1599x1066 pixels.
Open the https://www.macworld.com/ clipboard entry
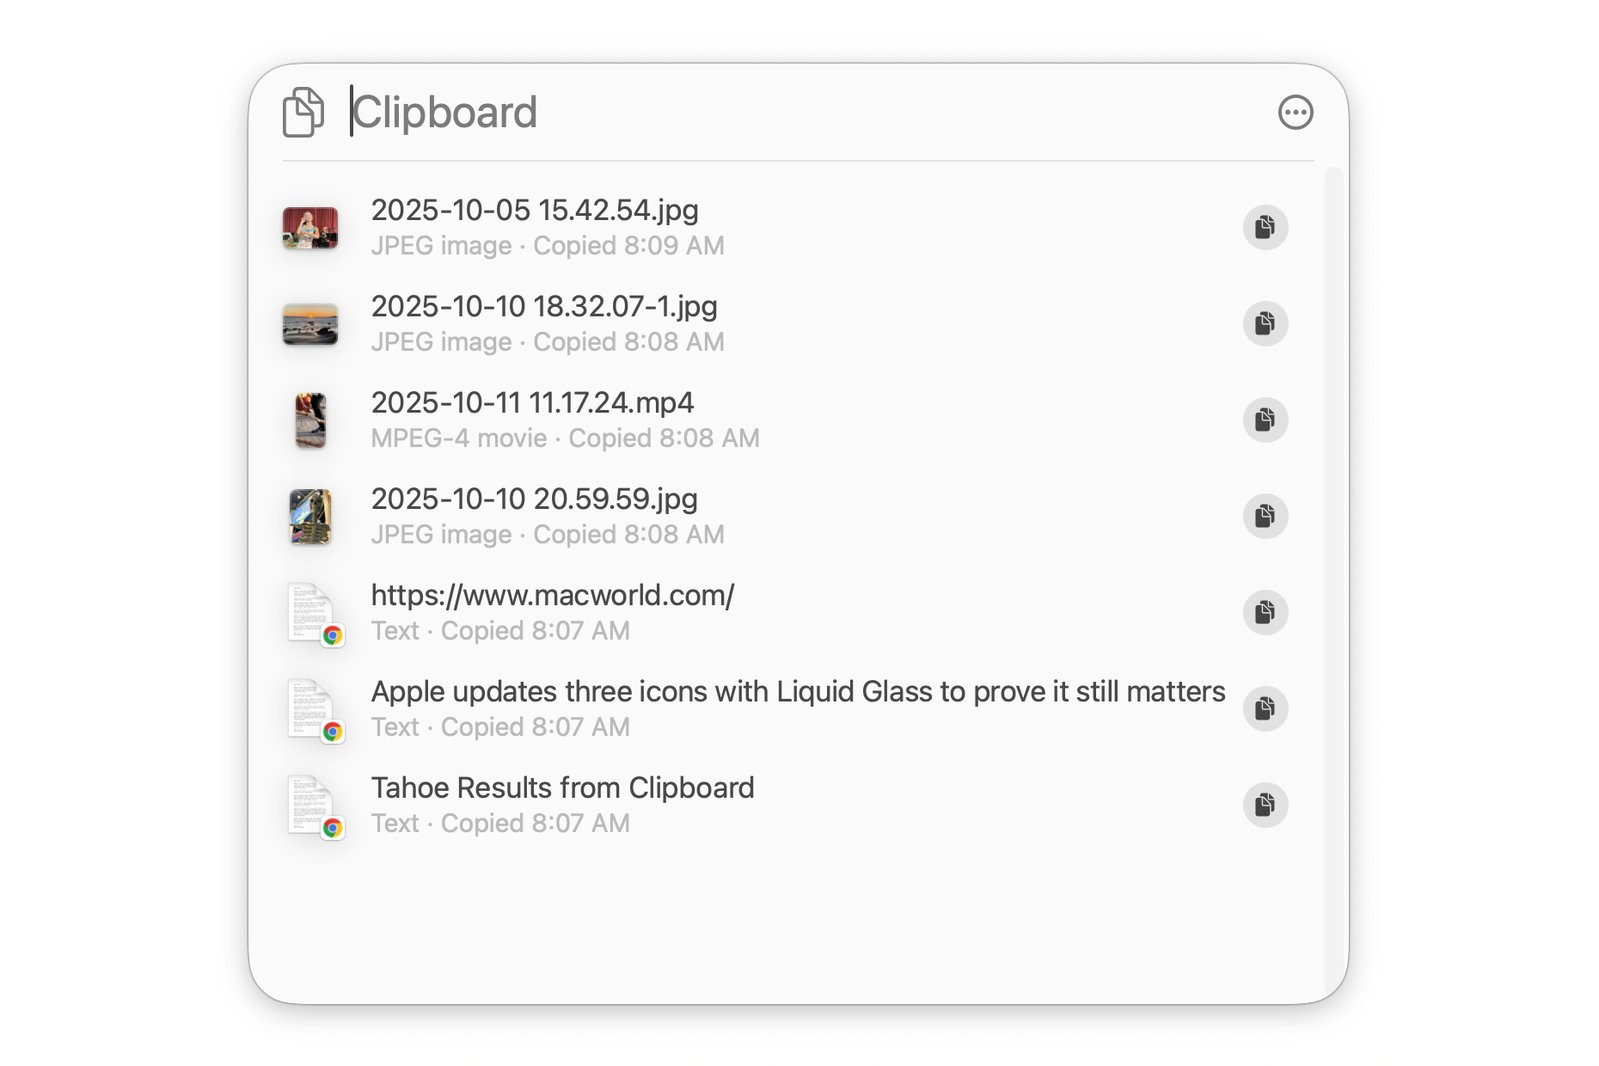click(x=552, y=596)
